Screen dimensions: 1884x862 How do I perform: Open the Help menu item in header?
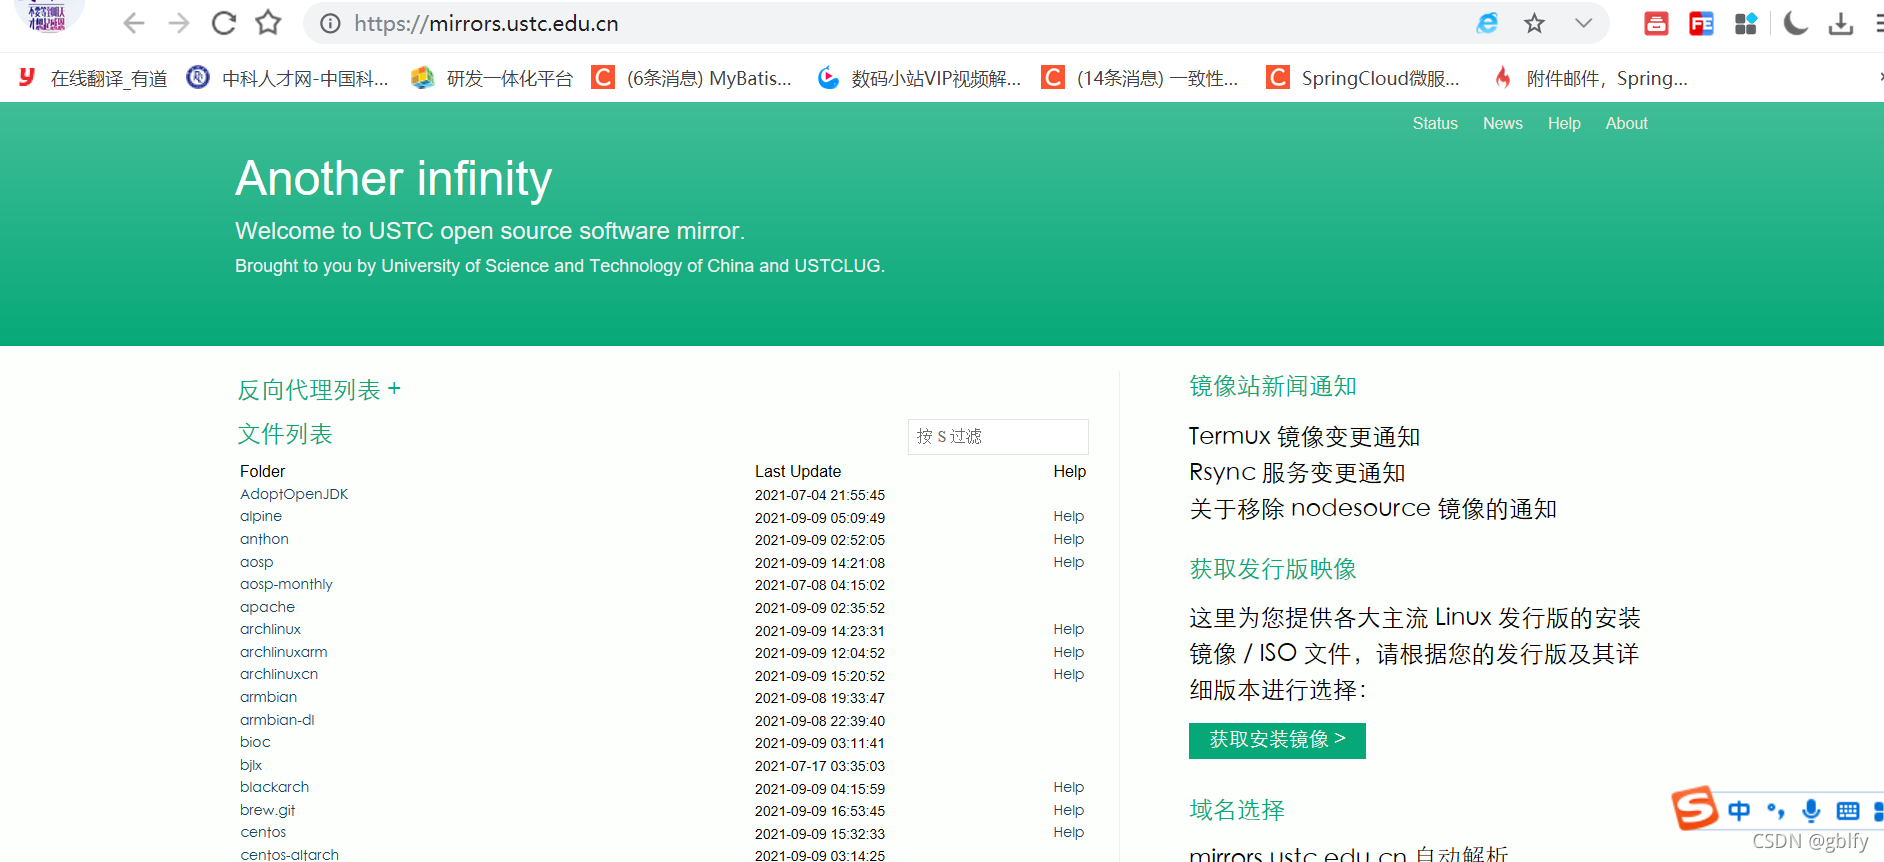(1564, 123)
